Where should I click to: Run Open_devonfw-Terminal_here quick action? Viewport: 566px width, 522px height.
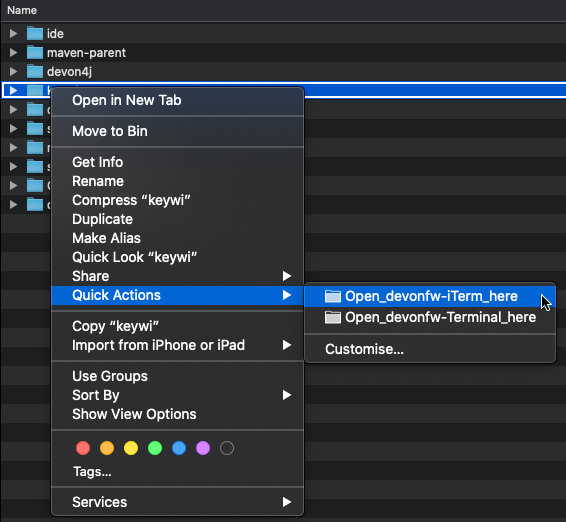430,317
